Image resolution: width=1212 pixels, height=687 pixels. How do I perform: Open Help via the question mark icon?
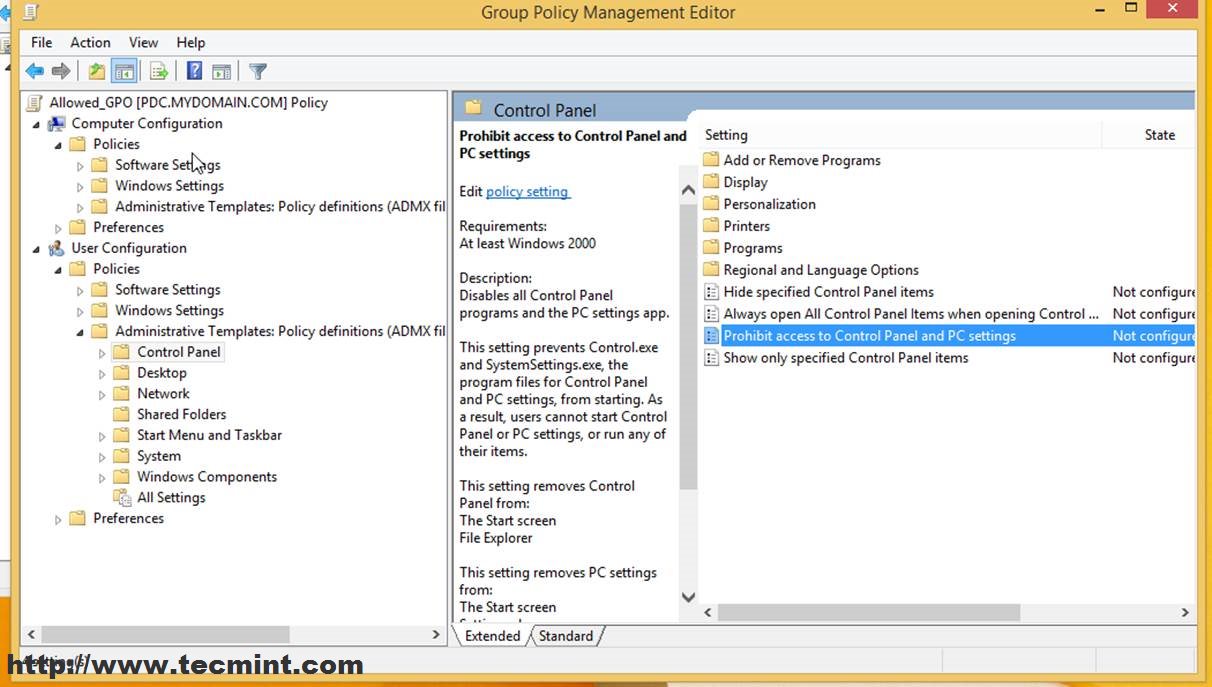pos(195,71)
